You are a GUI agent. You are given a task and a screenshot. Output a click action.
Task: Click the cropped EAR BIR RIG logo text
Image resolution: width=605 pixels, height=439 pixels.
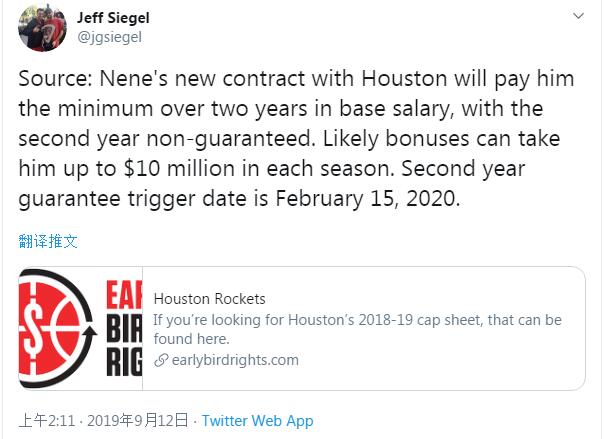(x=124, y=328)
